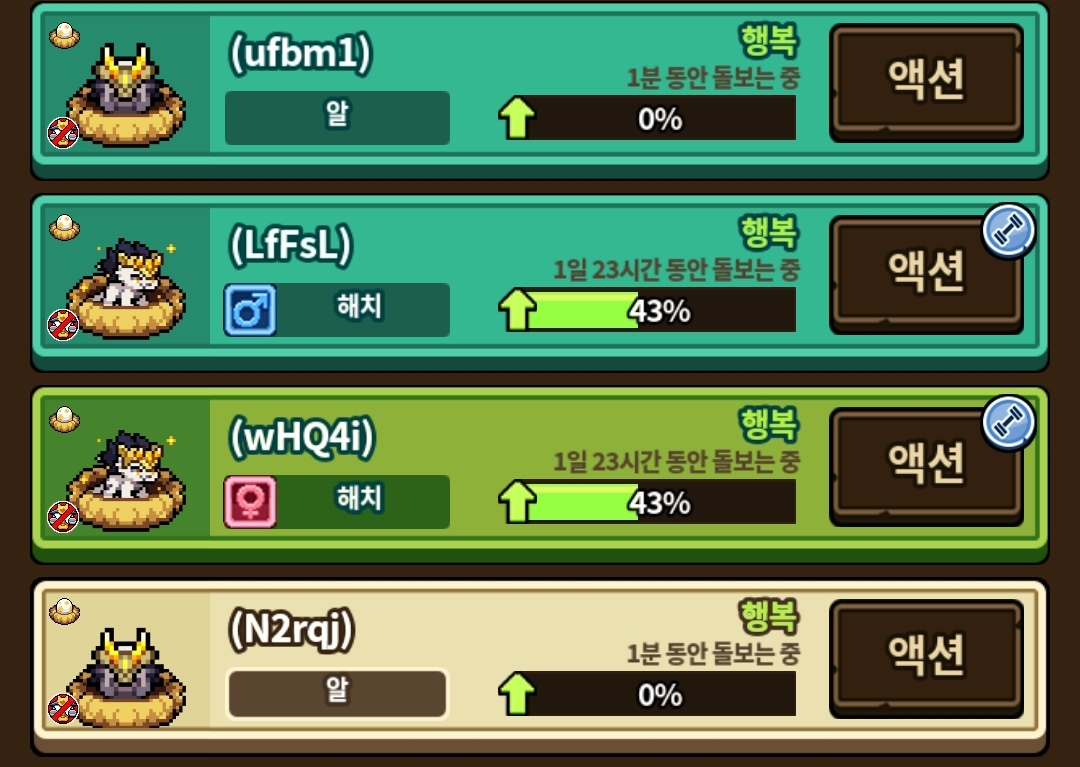Open 액션 menu for N2rqj egg
1080x767 pixels.
click(926, 659)
